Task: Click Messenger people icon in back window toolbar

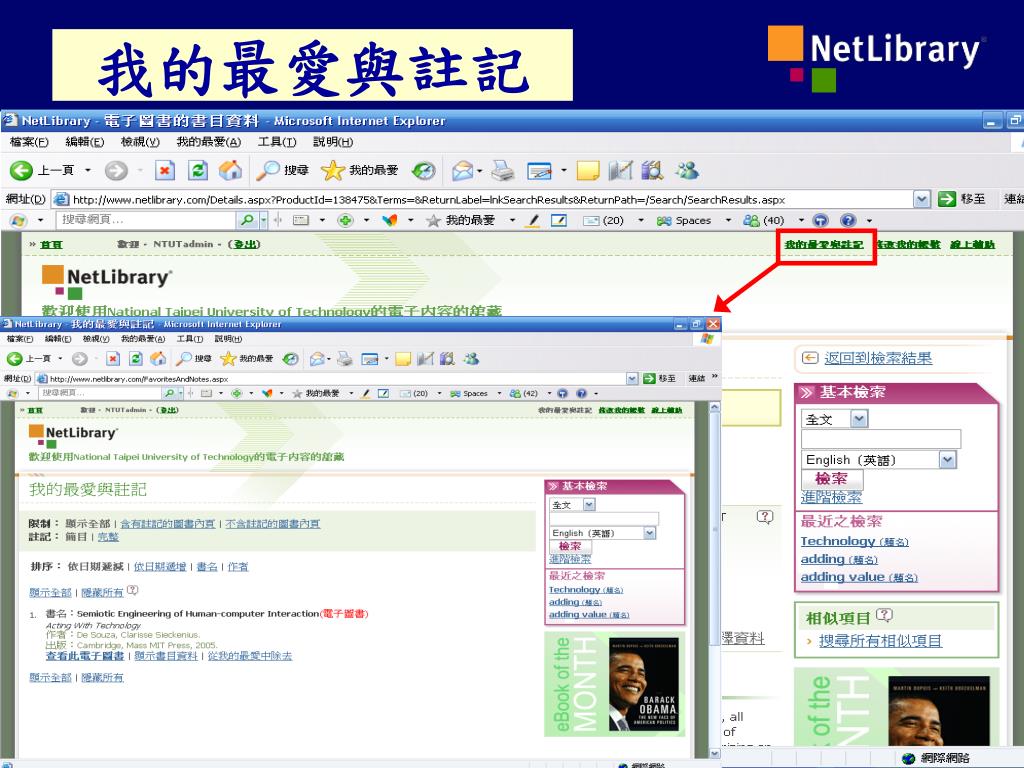Action: point(688,170)
